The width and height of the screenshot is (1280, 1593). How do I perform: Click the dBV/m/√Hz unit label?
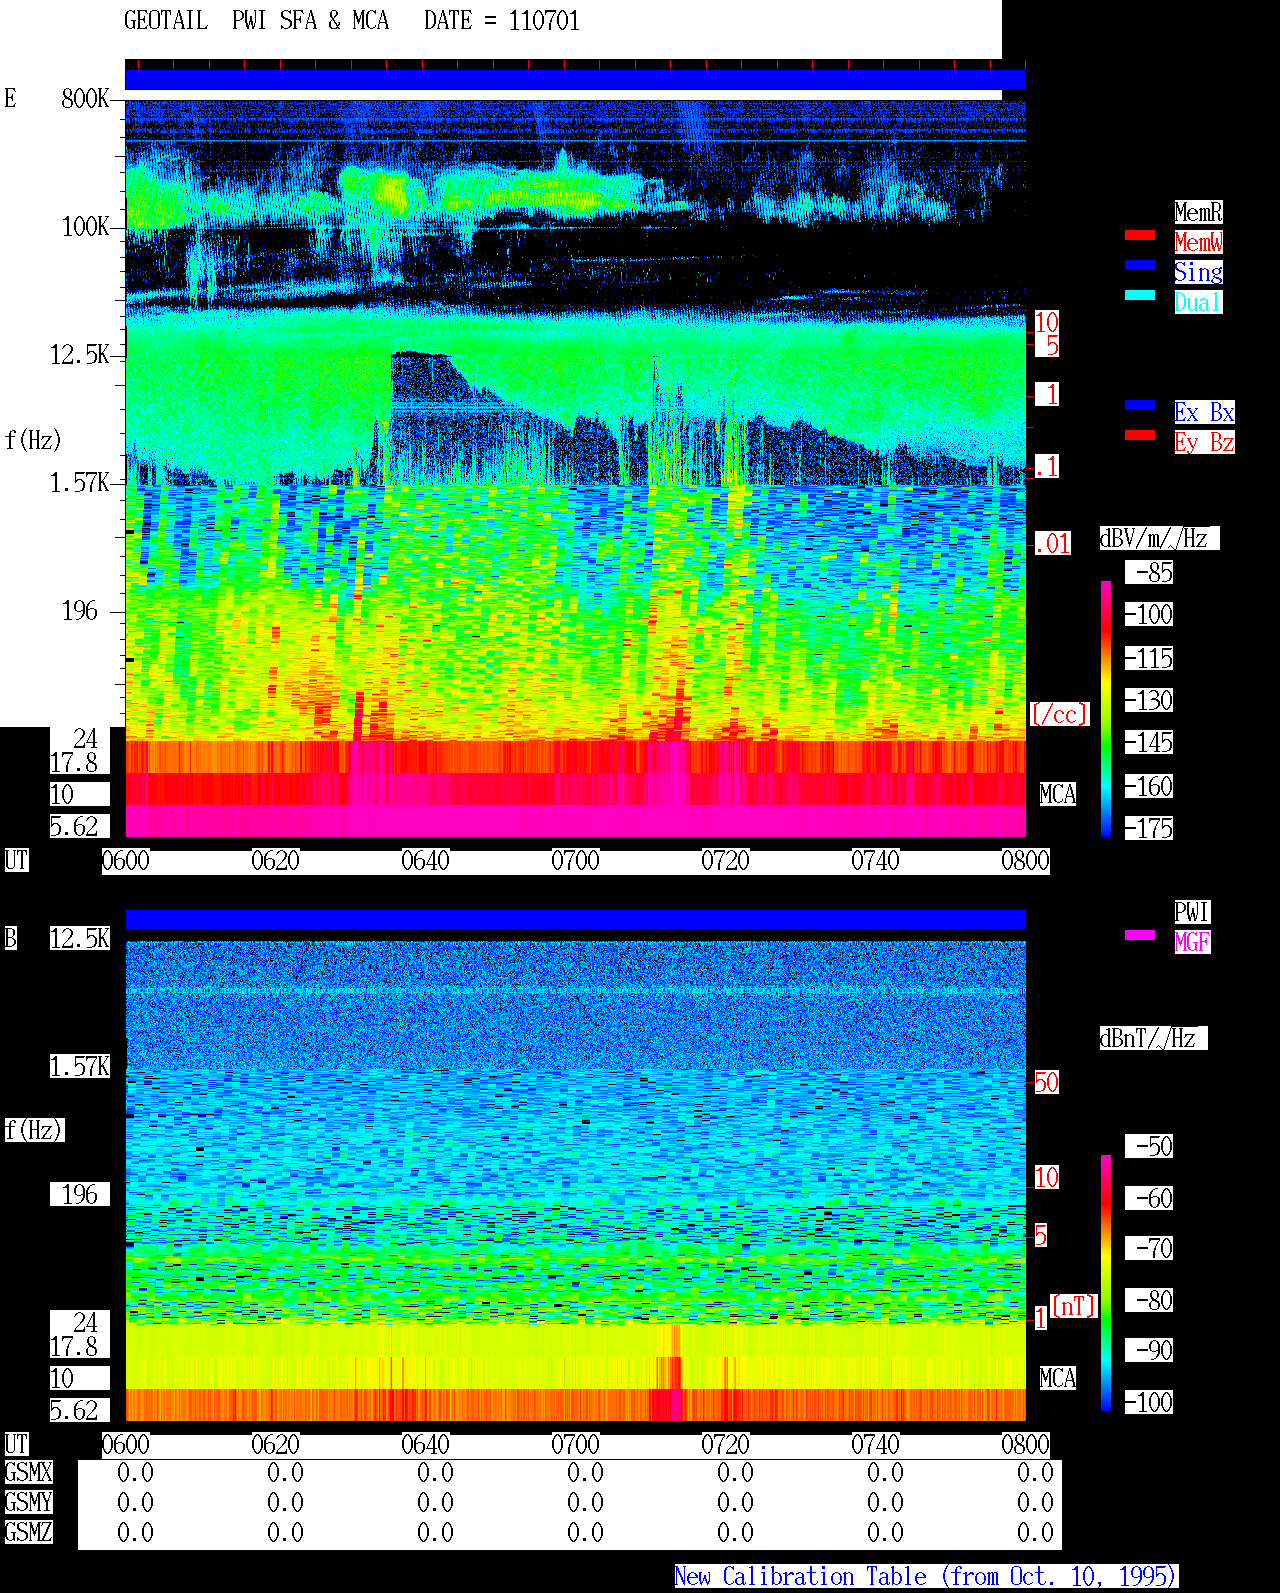point(1159,538)
